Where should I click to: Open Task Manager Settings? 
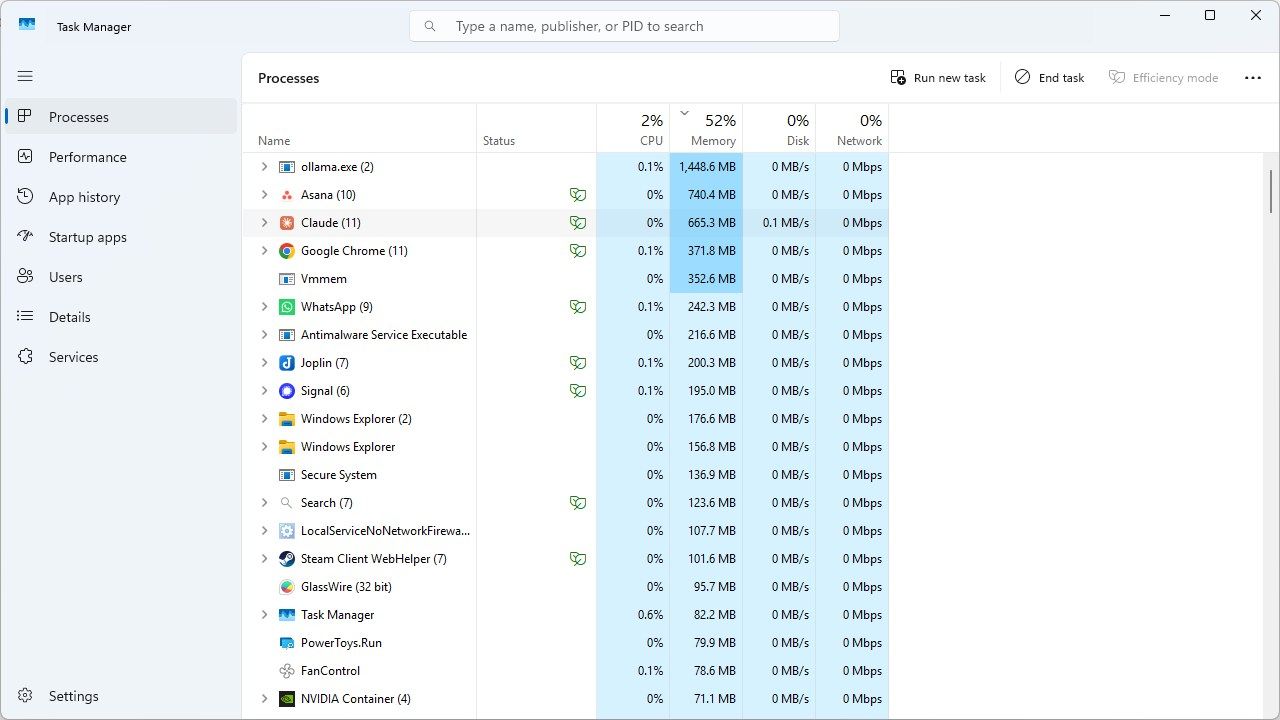(121, 696)
